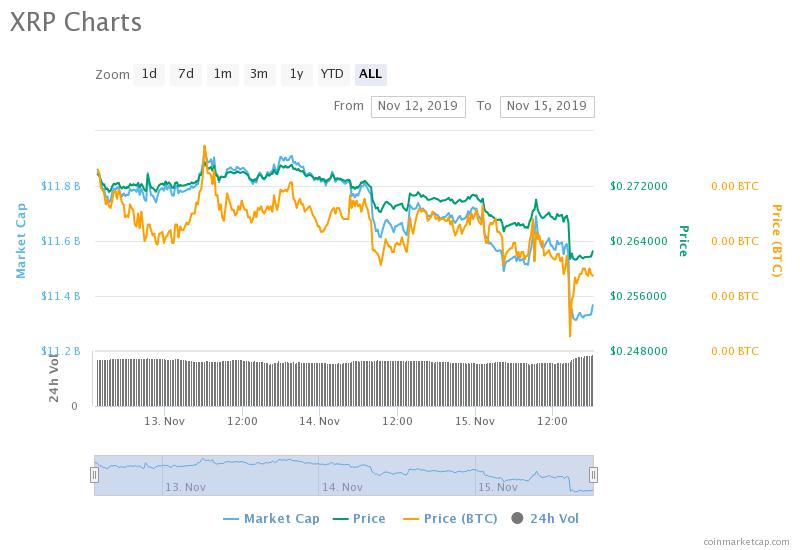Click the $0.248000 price axis label
Viewport: 800px width, 550px height.
point(639,352)
